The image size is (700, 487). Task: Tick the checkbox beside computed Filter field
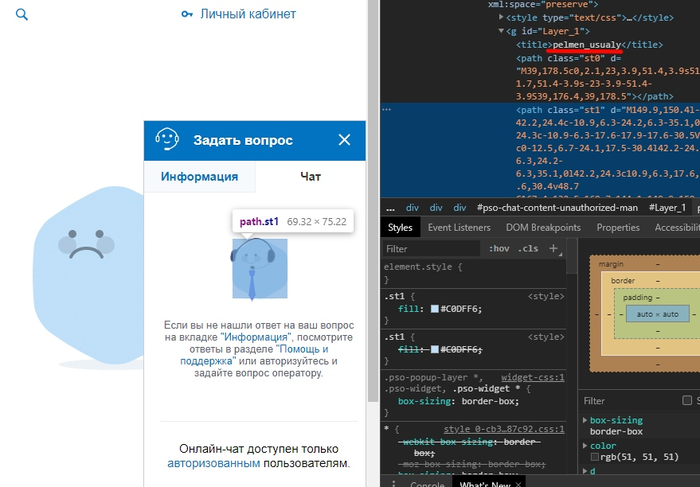(x=688, y=400)
